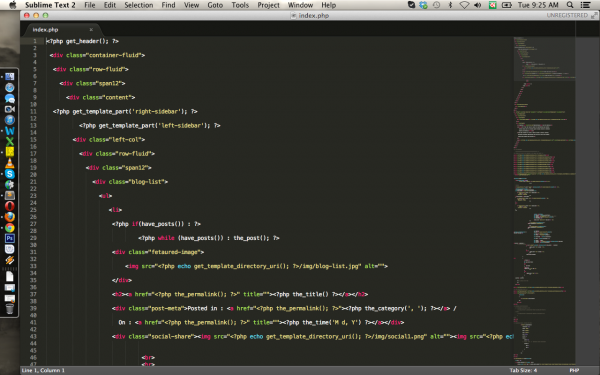Image resolution: width=600 pixels, height=375 pixels.
Task: Open the Help menu
Action: (x=328, y=5)
